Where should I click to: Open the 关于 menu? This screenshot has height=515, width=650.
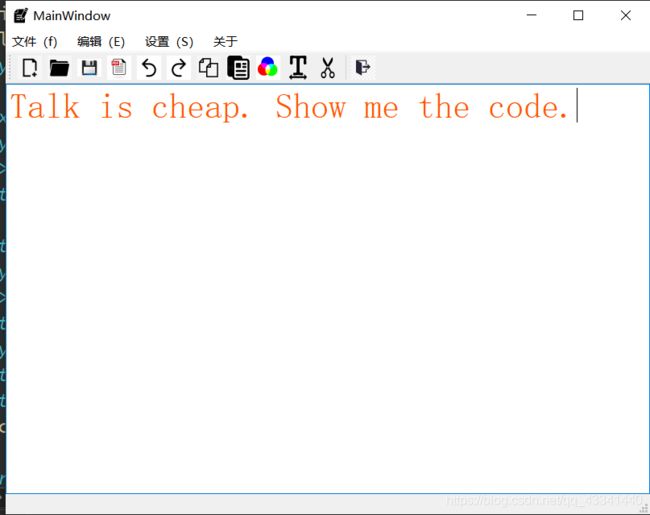225,41
